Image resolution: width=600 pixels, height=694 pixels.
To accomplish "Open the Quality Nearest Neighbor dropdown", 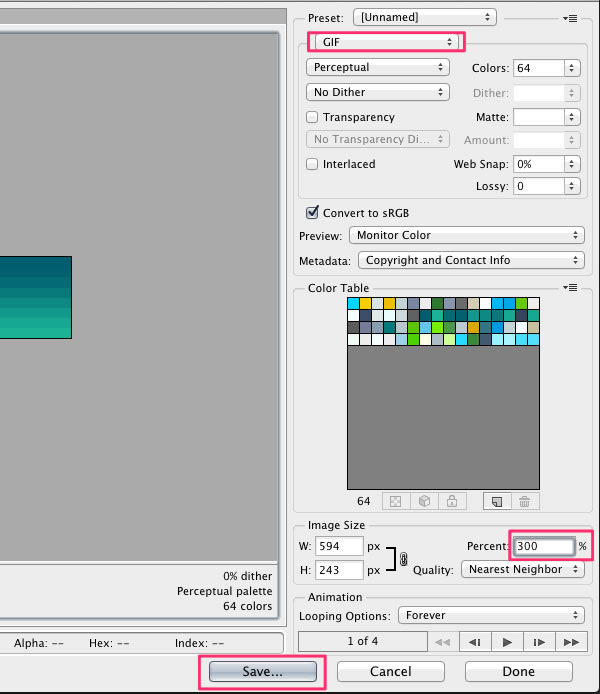I will (523, 569).
